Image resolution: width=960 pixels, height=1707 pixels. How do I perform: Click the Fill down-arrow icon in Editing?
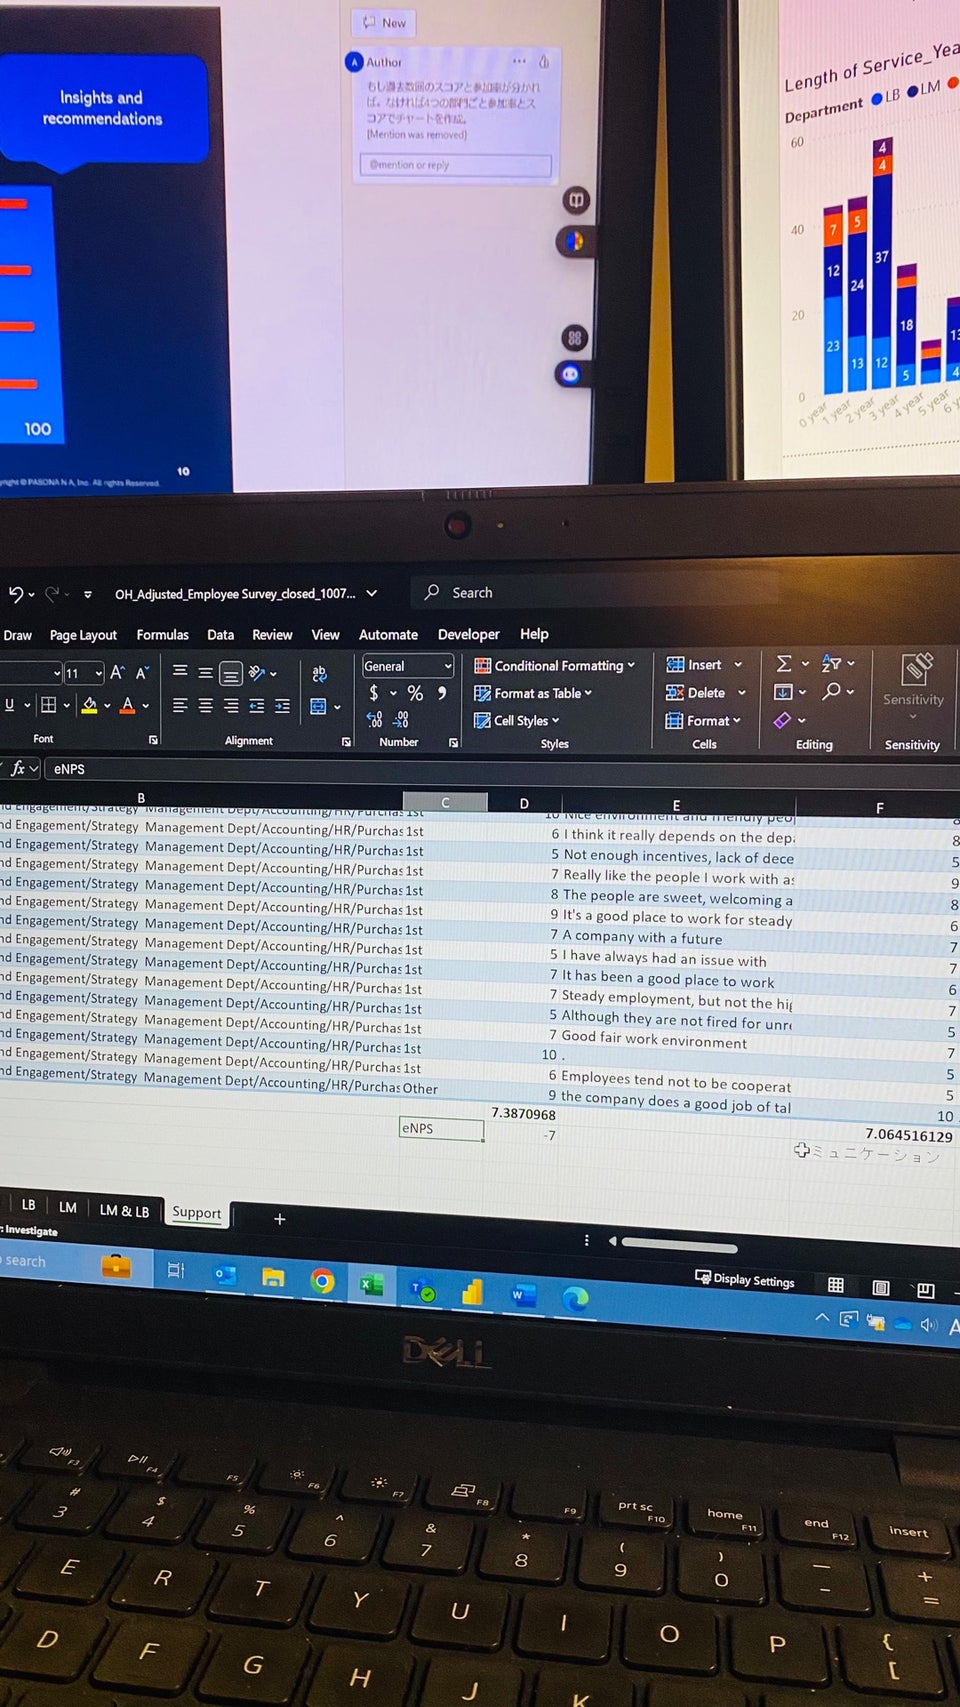pyautogui.click(x=783, y=692)
